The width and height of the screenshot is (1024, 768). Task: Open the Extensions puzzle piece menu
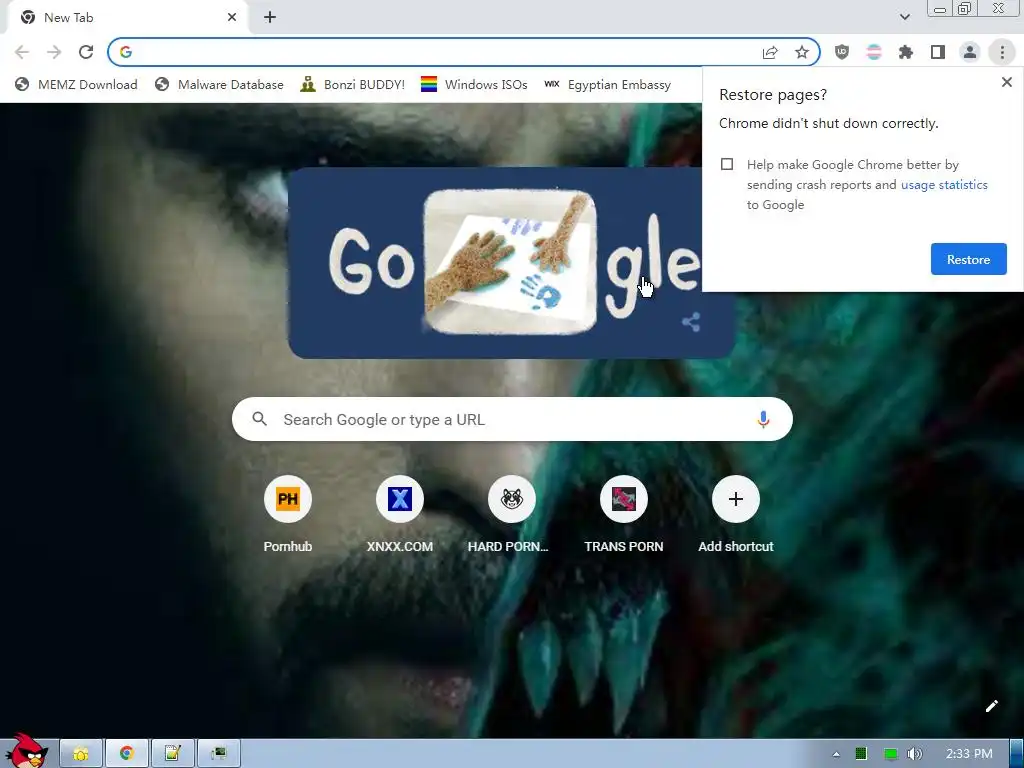906,52
